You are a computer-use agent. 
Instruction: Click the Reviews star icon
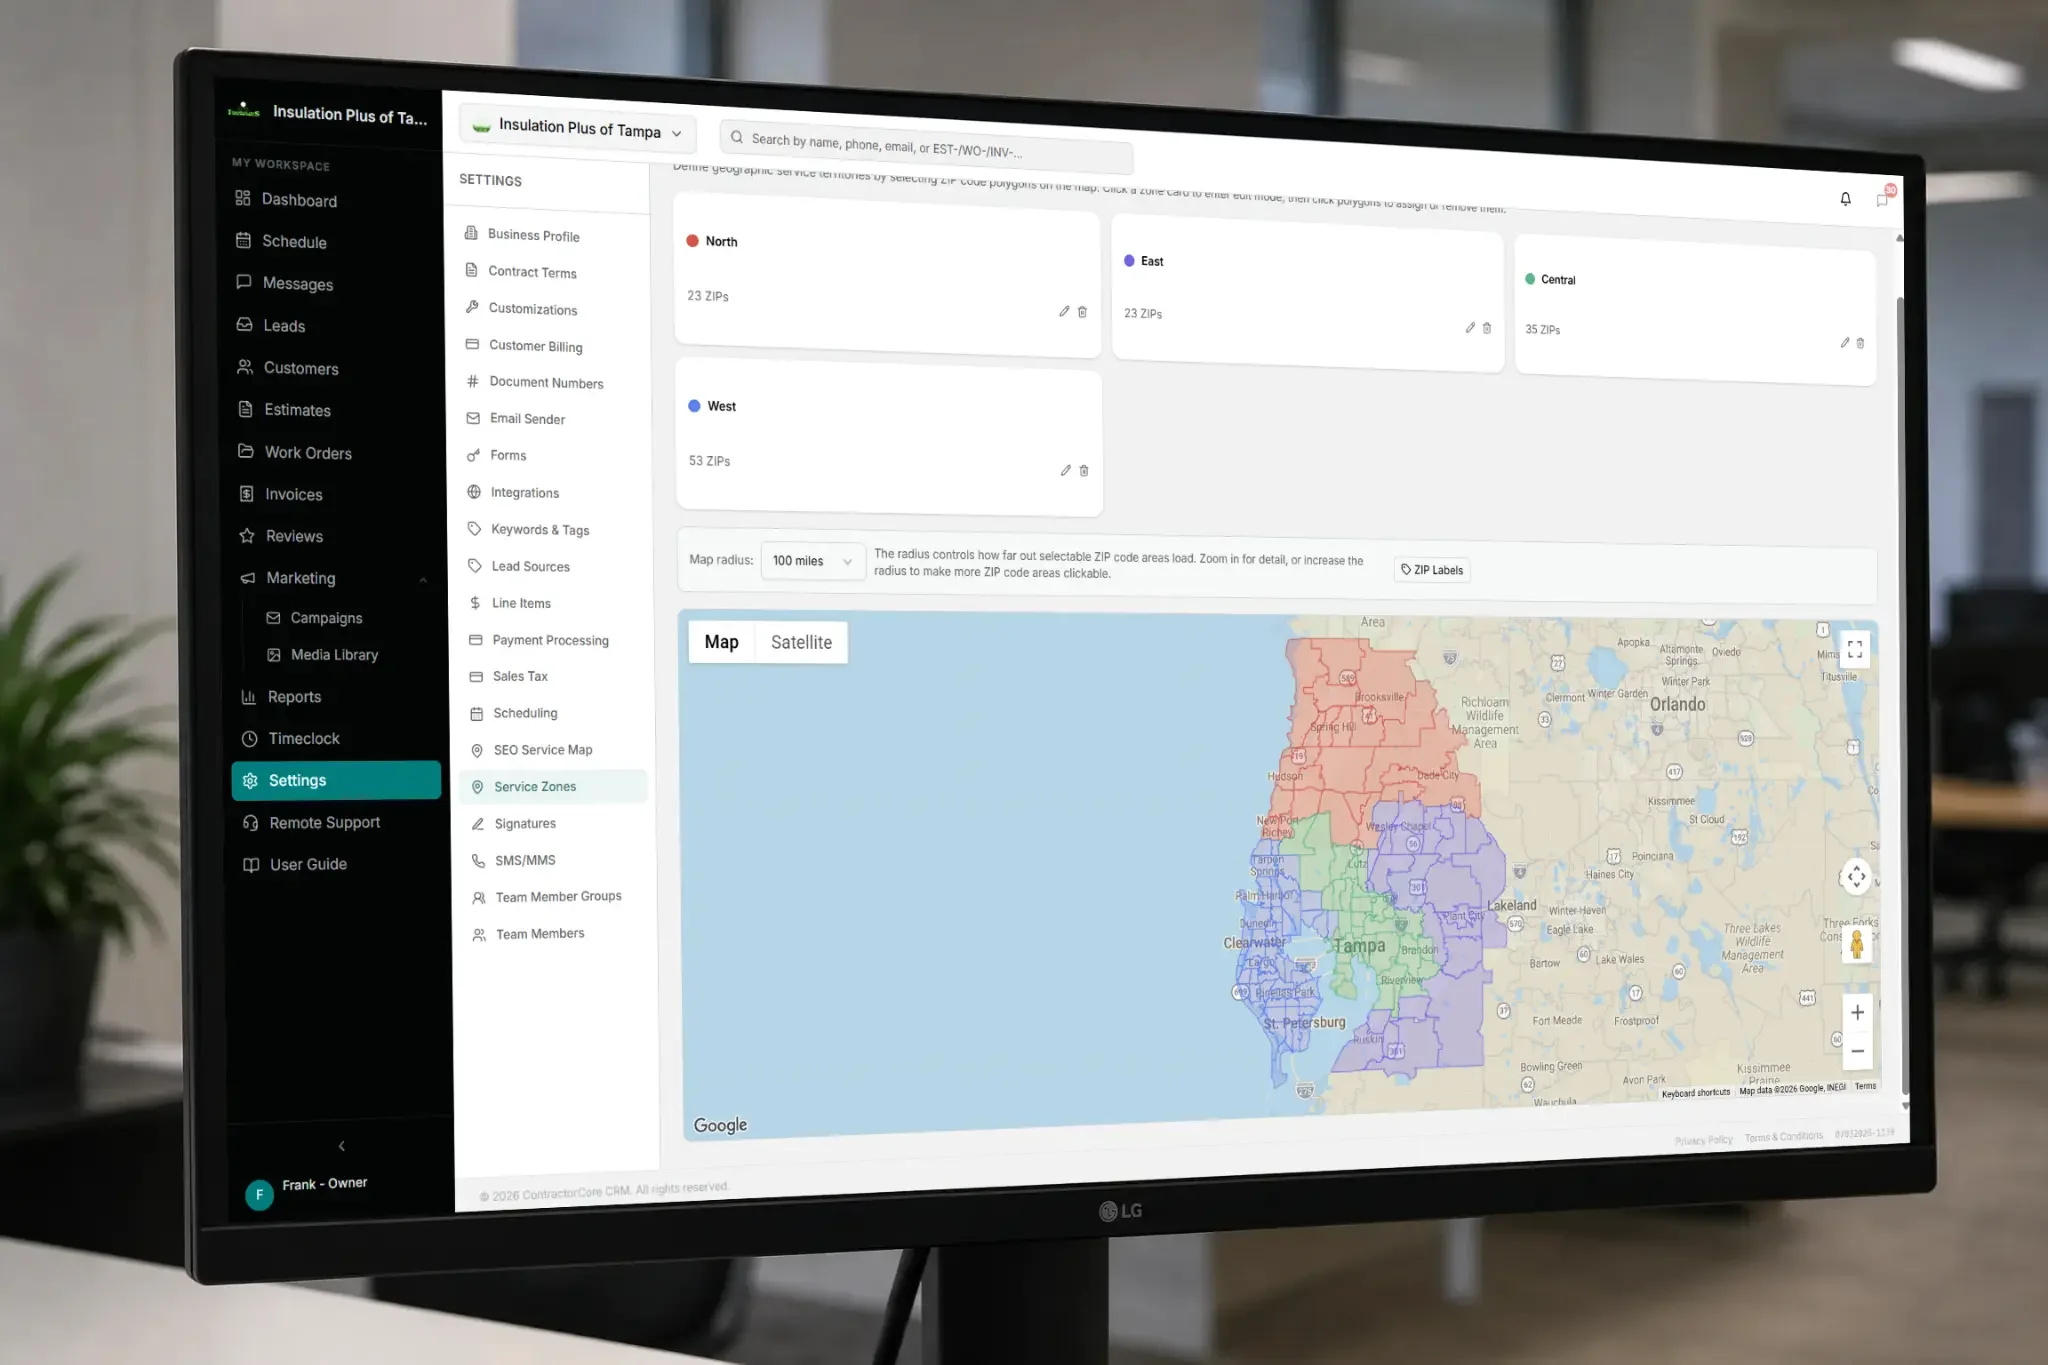coord(247,535)
